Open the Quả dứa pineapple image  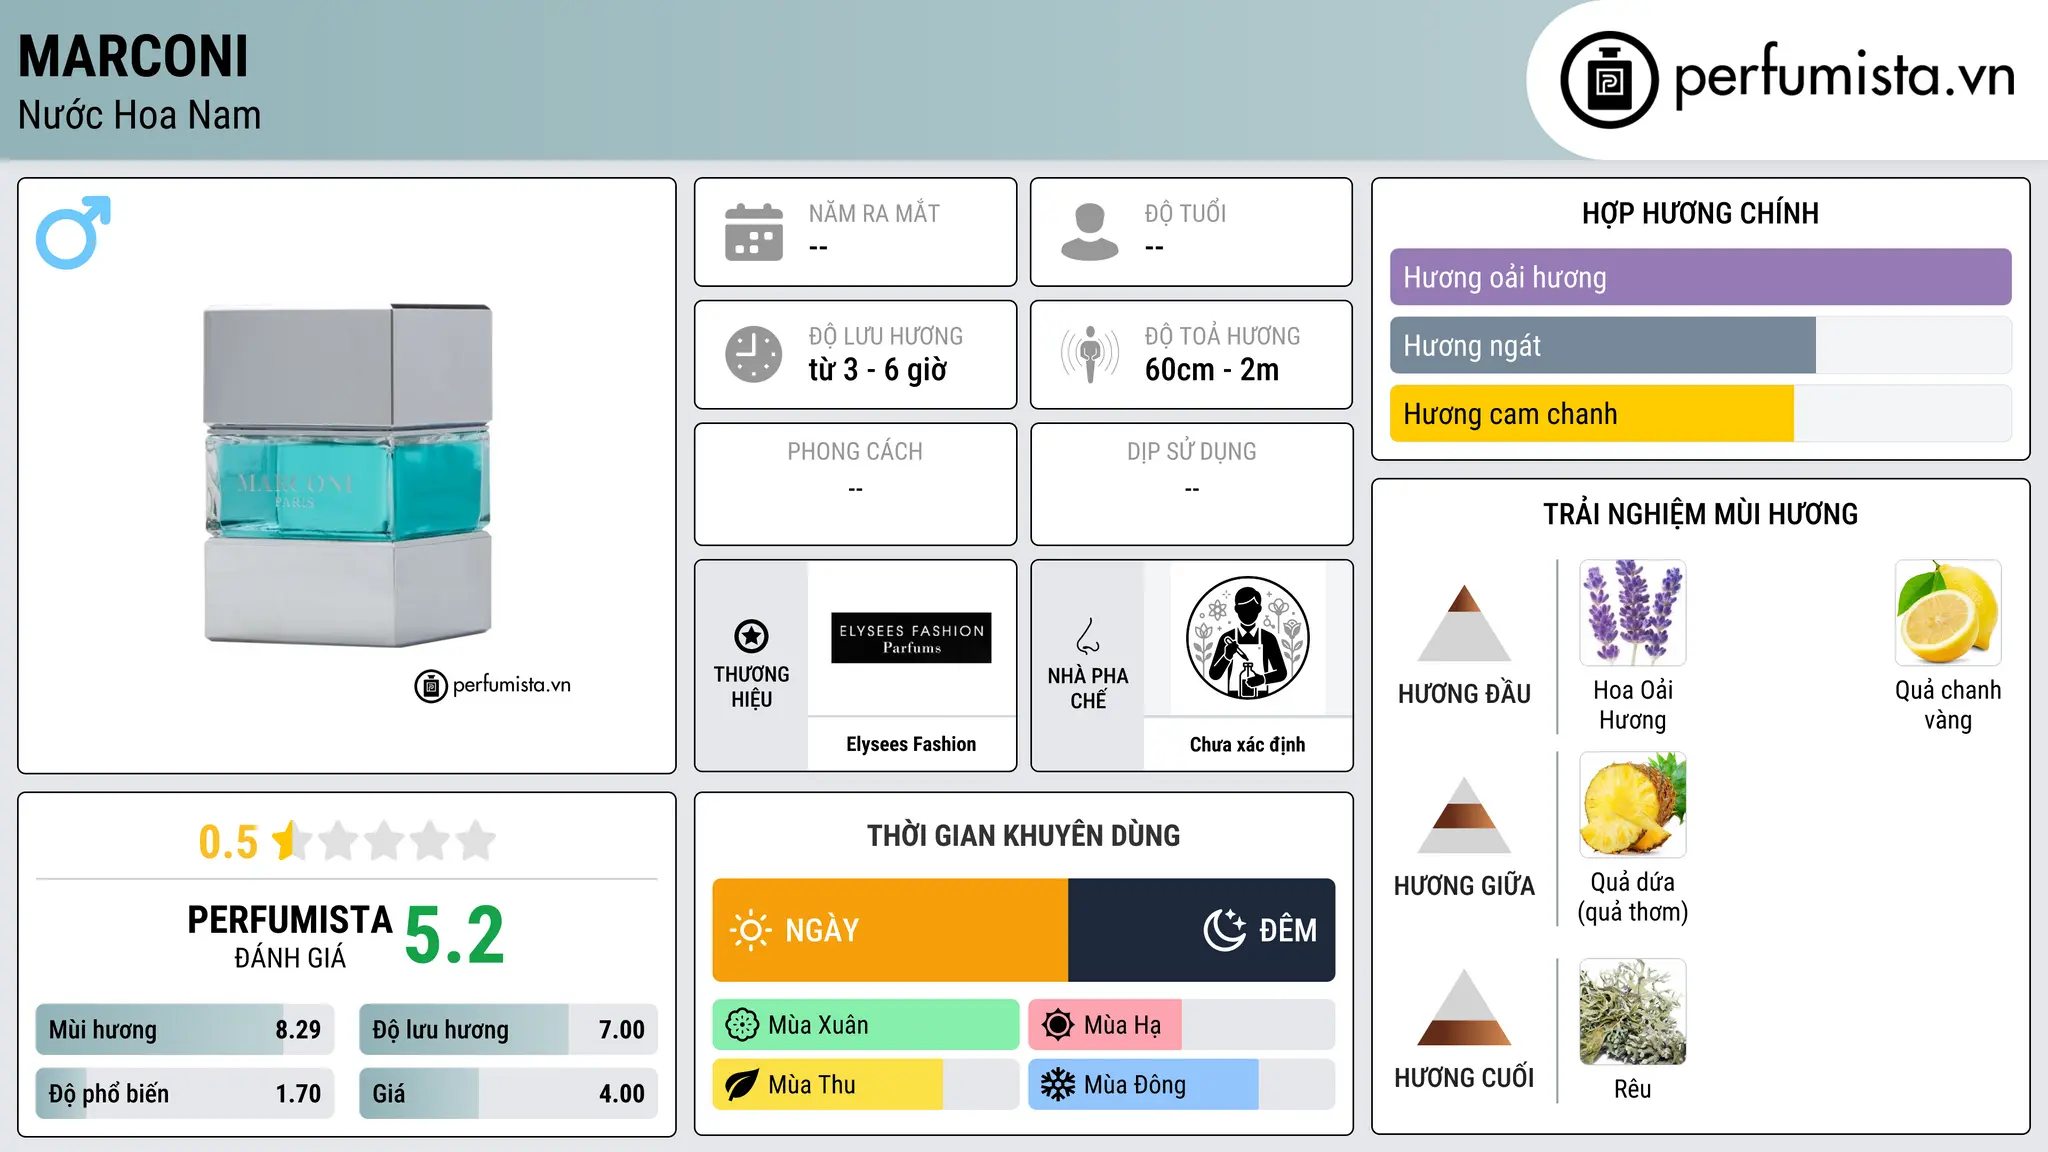coord(1633,805)
